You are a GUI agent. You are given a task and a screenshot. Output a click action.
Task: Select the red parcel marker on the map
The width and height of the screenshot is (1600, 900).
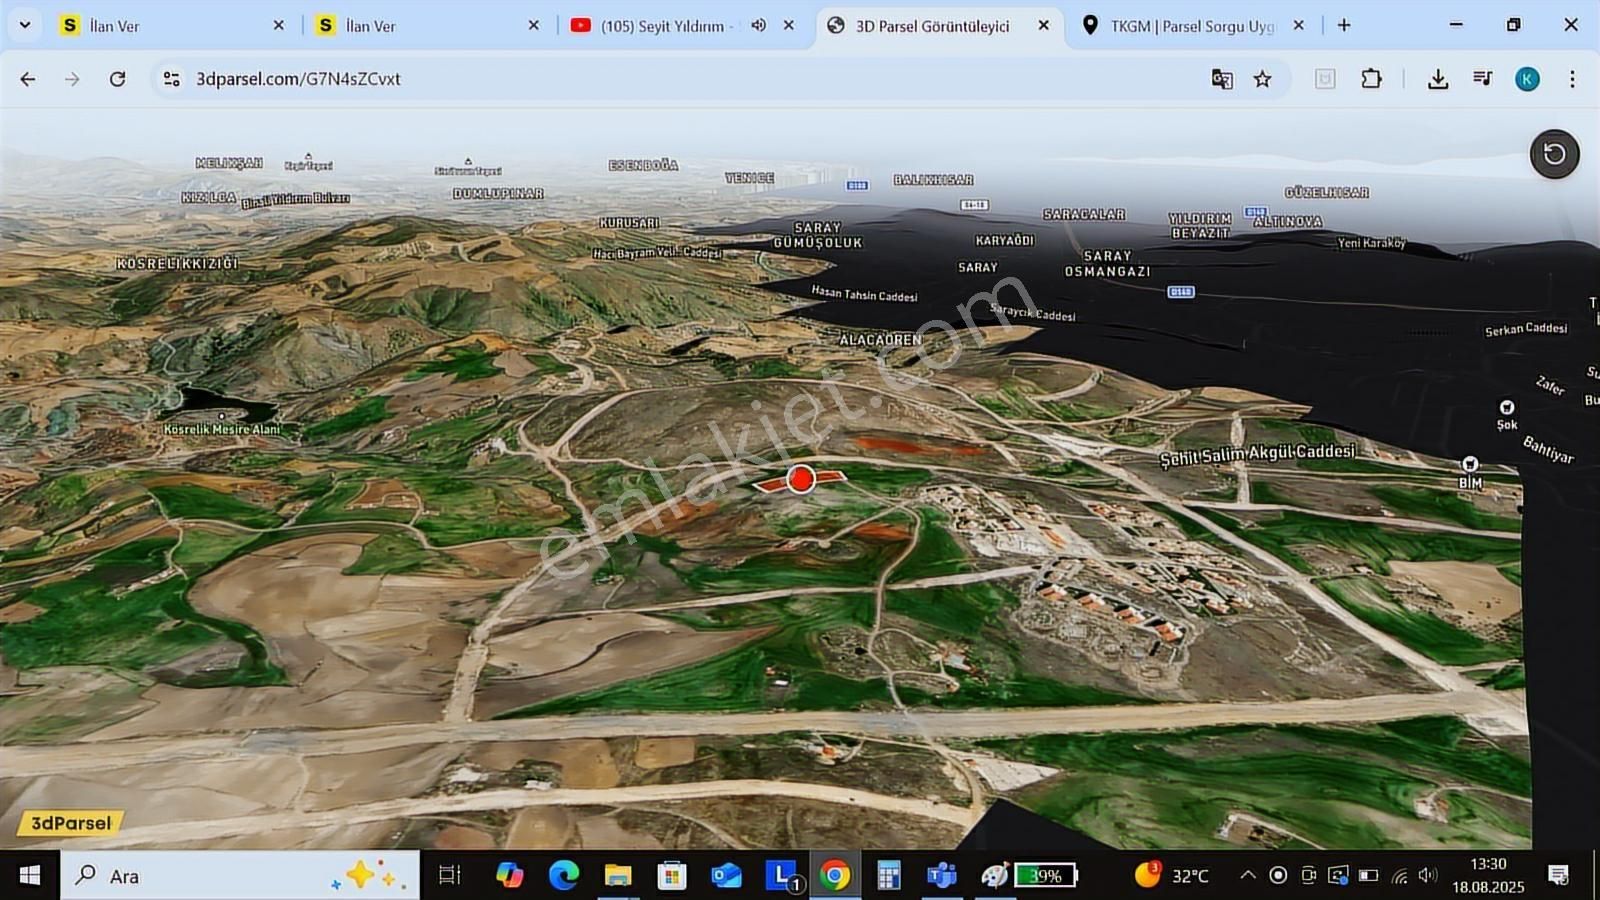point(800,479)
